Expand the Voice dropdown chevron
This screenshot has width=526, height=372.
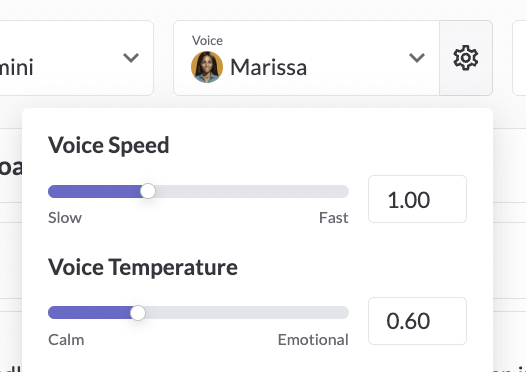pos(417,58)
